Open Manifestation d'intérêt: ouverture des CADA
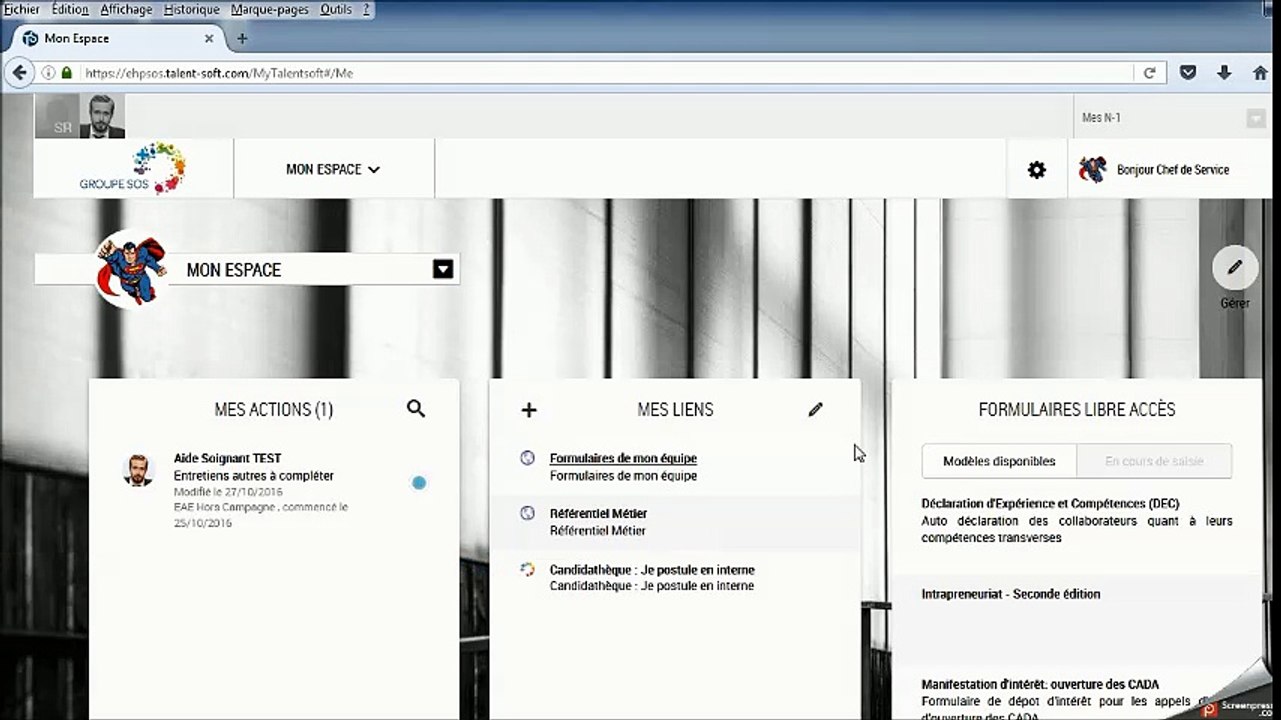The width and height of the screenshot is (1281, 720). [1040, 684]
